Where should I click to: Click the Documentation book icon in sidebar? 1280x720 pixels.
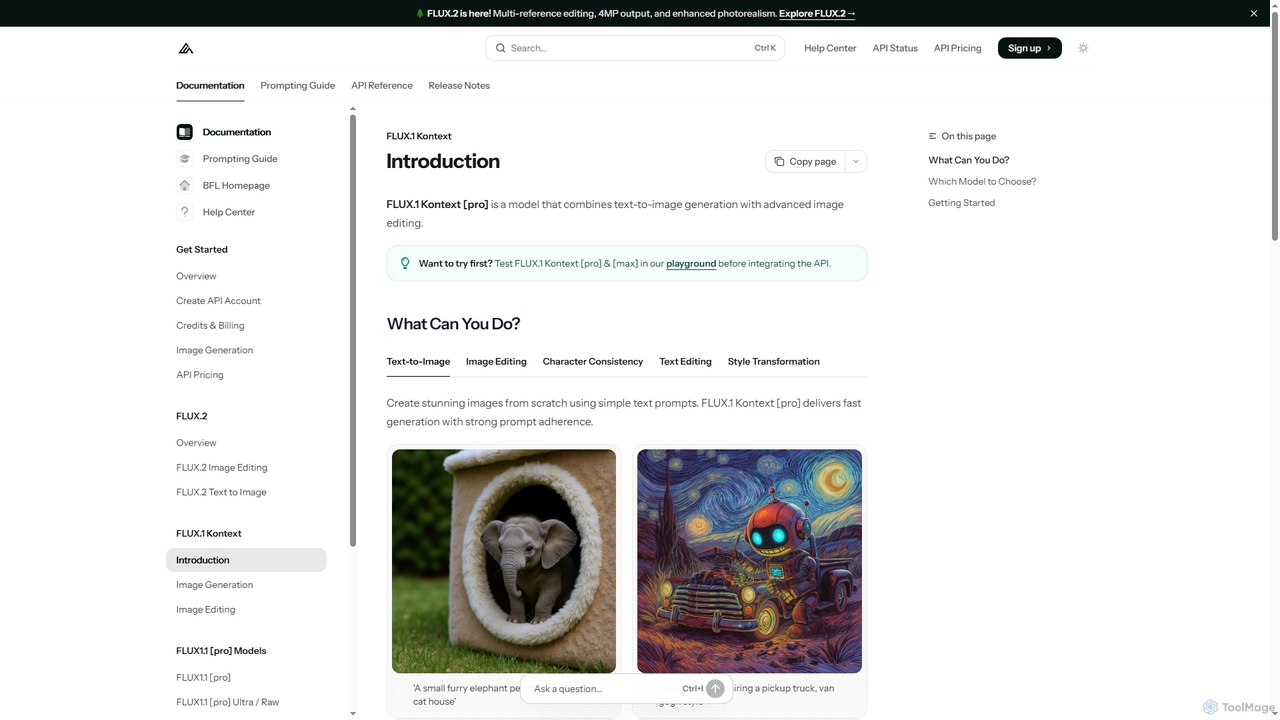pyautogui.click(x=184, y=132)
